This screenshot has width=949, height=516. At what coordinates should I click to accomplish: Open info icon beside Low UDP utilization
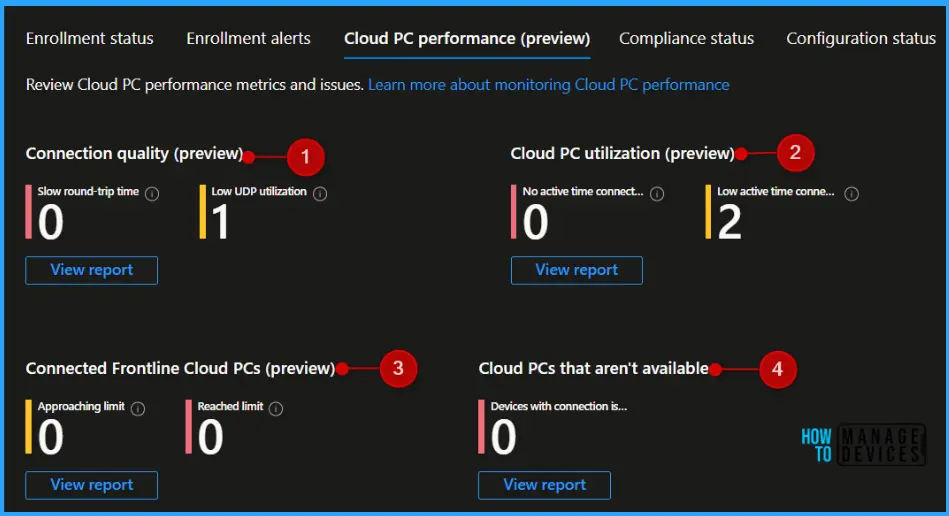point(320,194)
